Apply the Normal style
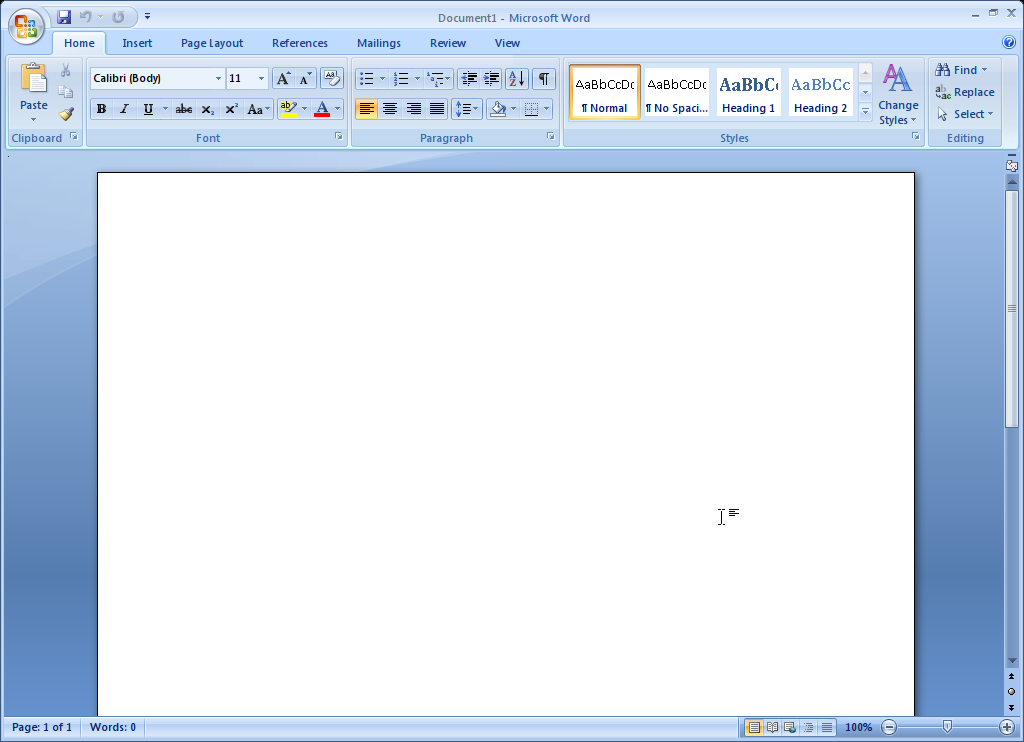Viewport: 1024px width, 742px height. (x=605, y=92)
